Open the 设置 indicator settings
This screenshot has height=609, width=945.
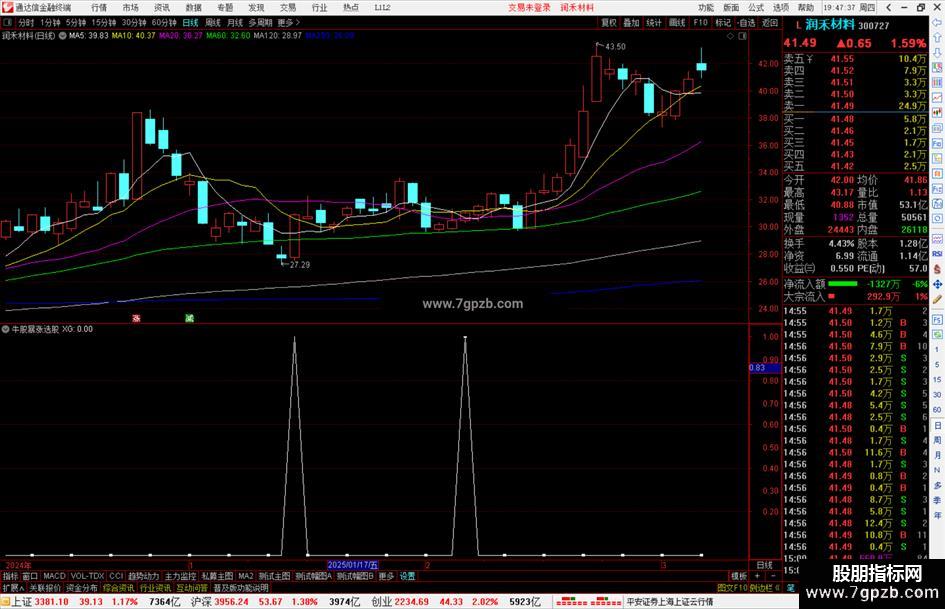point(407,576)
